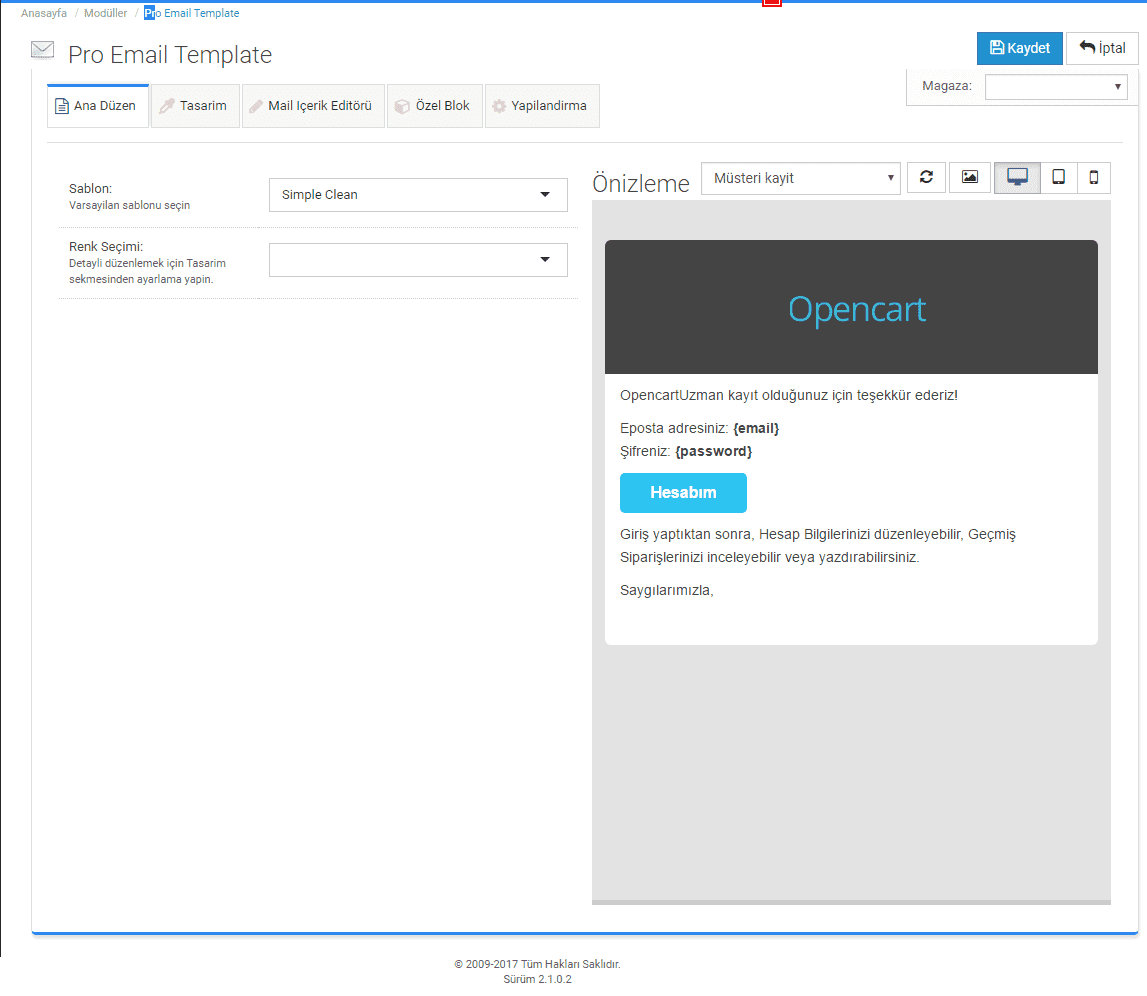Click the Saygılarımızla, text in preview
The image size is (1147, 996).
[x=666, y=590]
